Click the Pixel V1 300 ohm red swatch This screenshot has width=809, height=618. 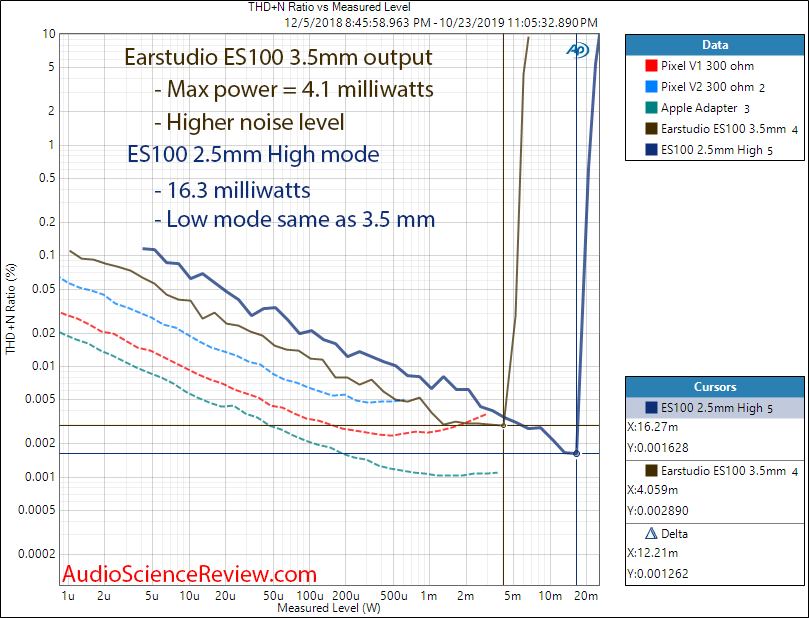[651, 66]
